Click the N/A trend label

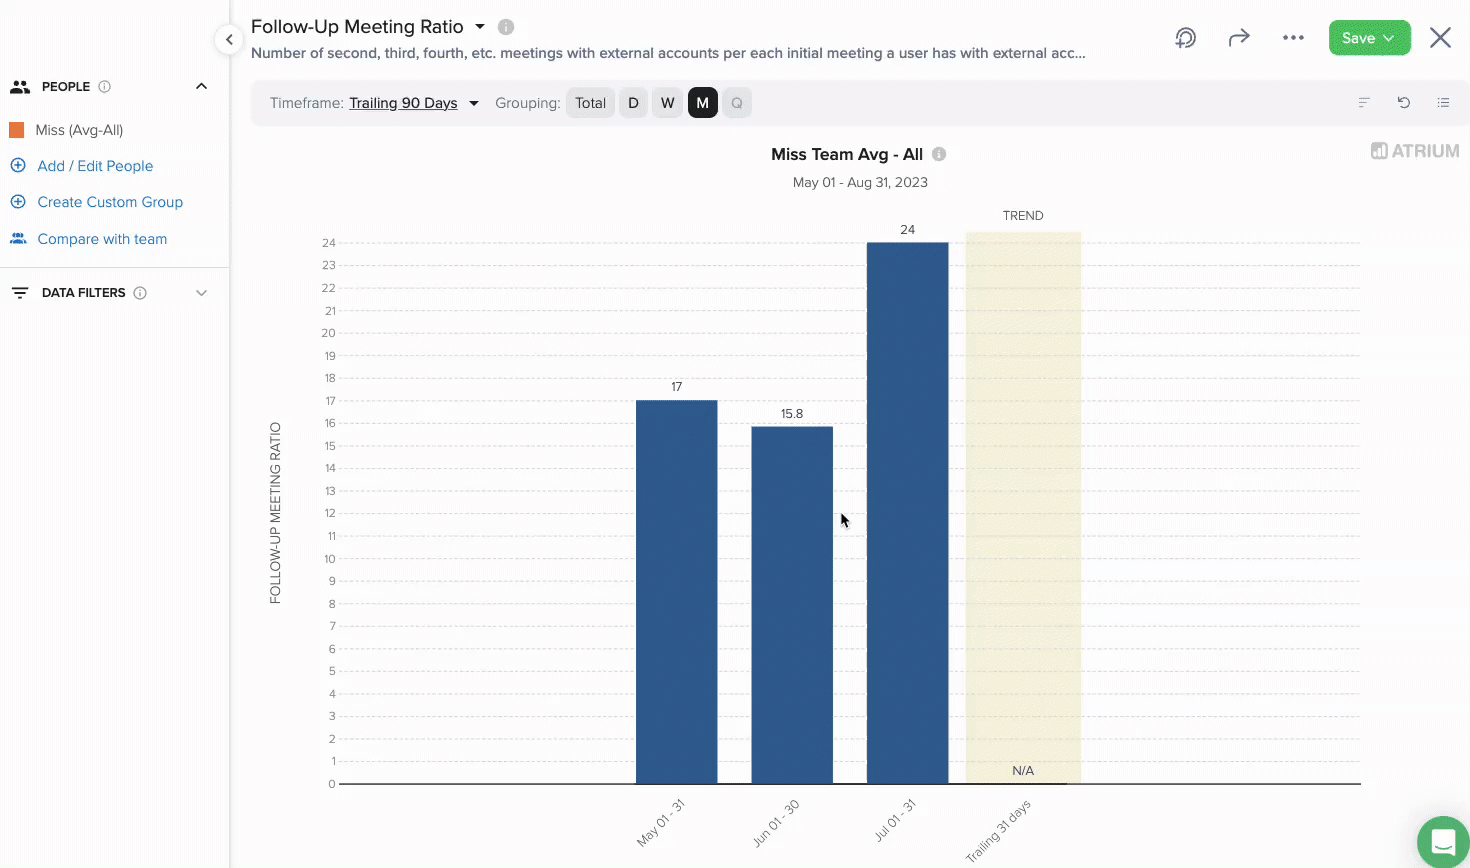pos(1023,771)
